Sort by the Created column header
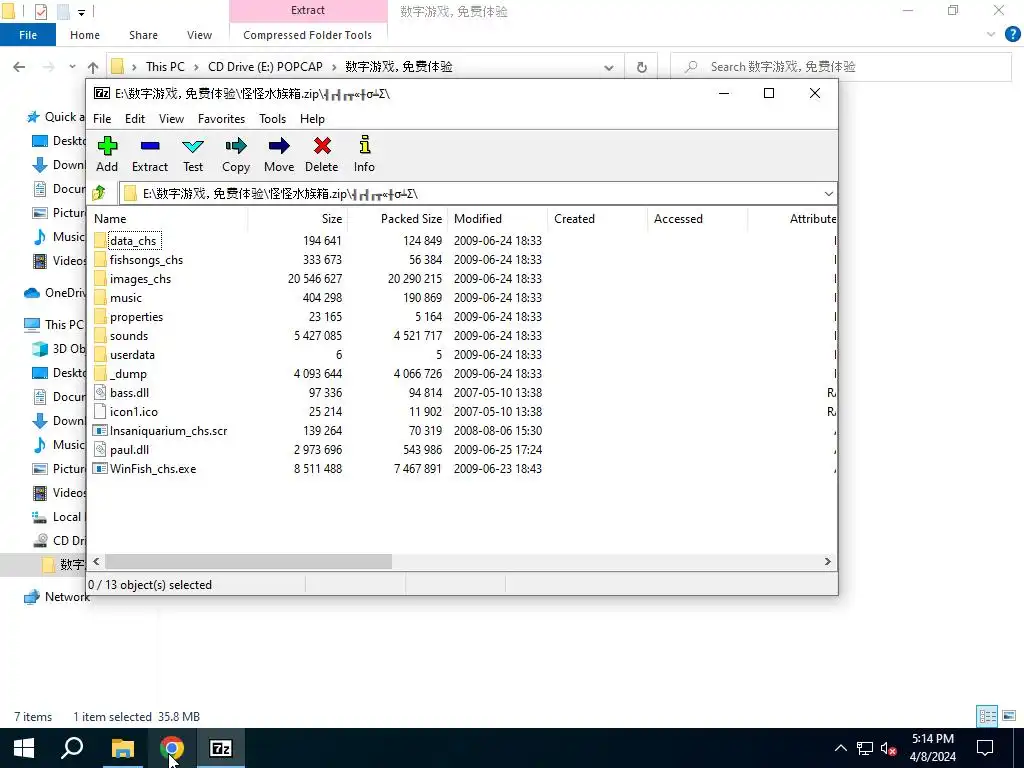Screen dimensions: 1024x768 point(598,219)
